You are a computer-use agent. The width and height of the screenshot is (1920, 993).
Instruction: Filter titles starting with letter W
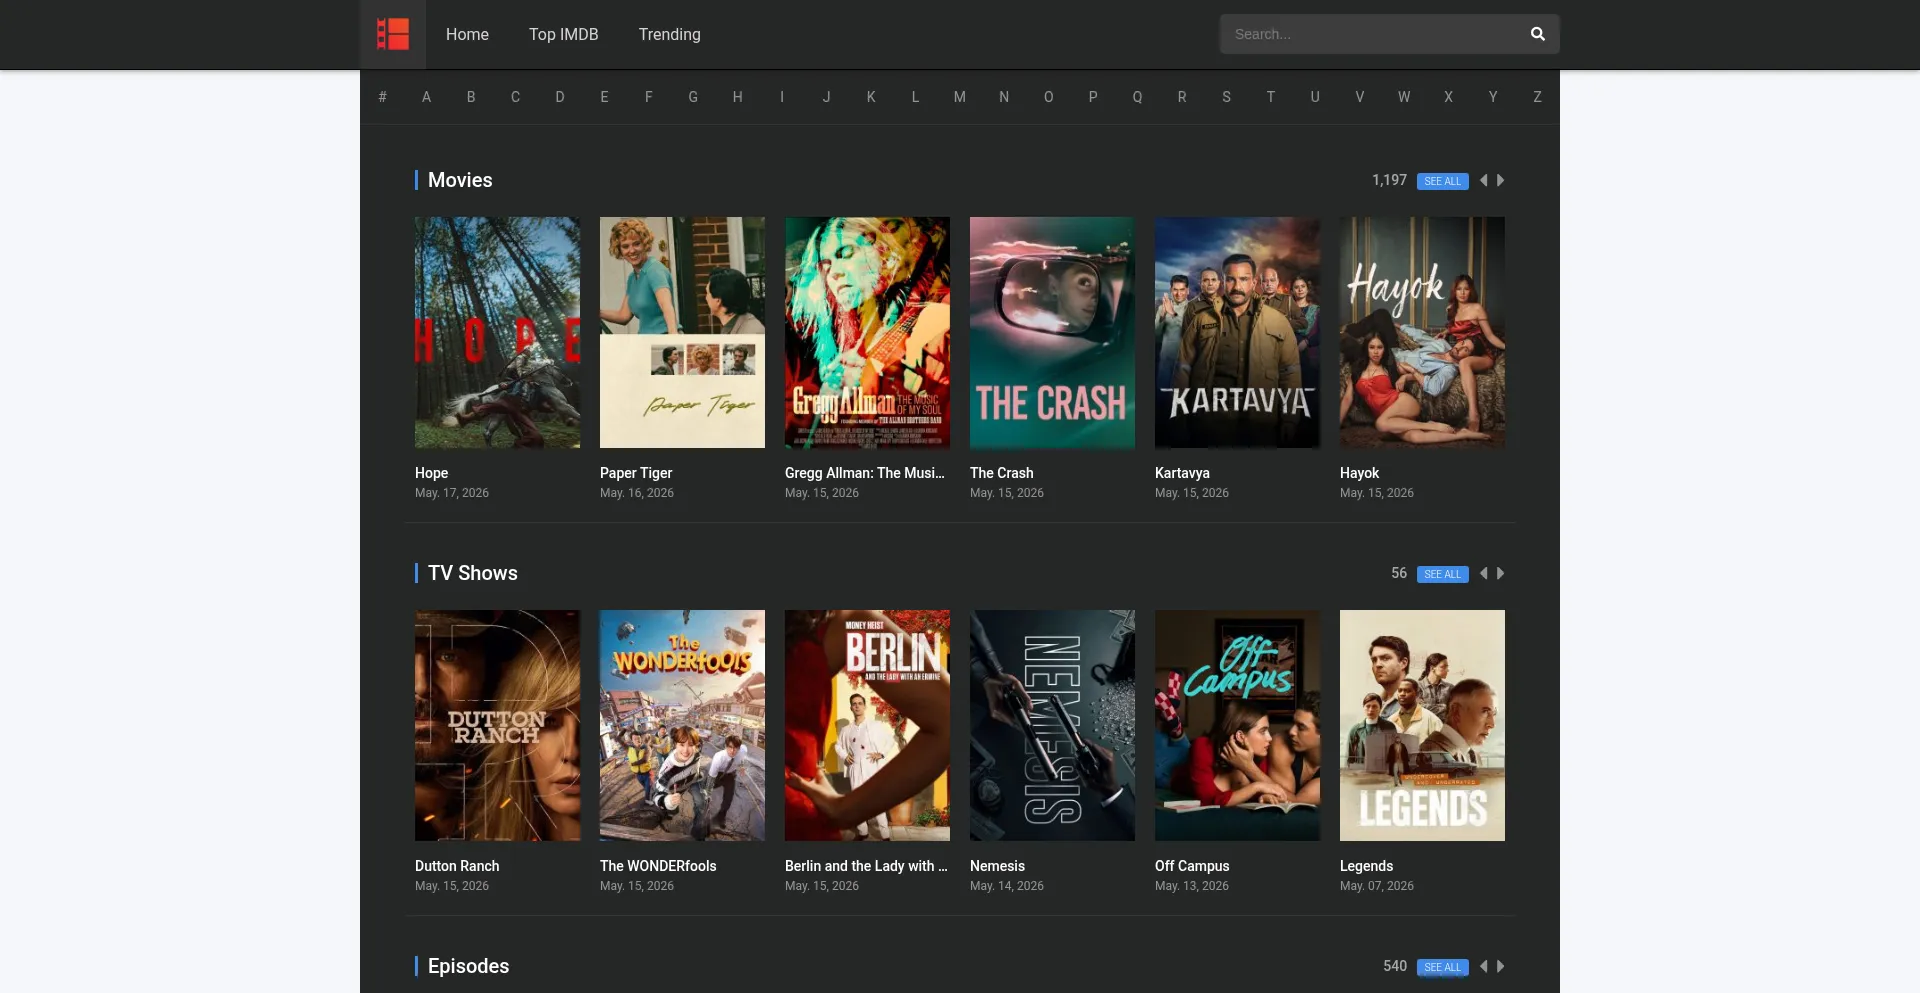tap(1404, 97)
